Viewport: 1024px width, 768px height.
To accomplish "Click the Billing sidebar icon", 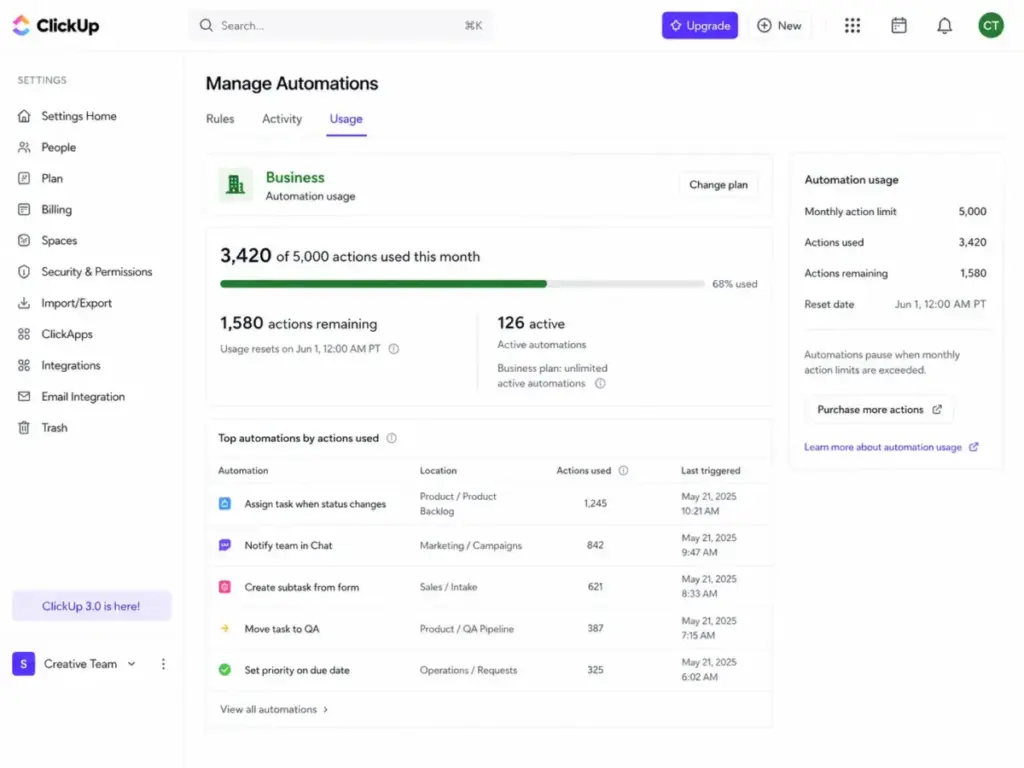I will click(24, 210).
